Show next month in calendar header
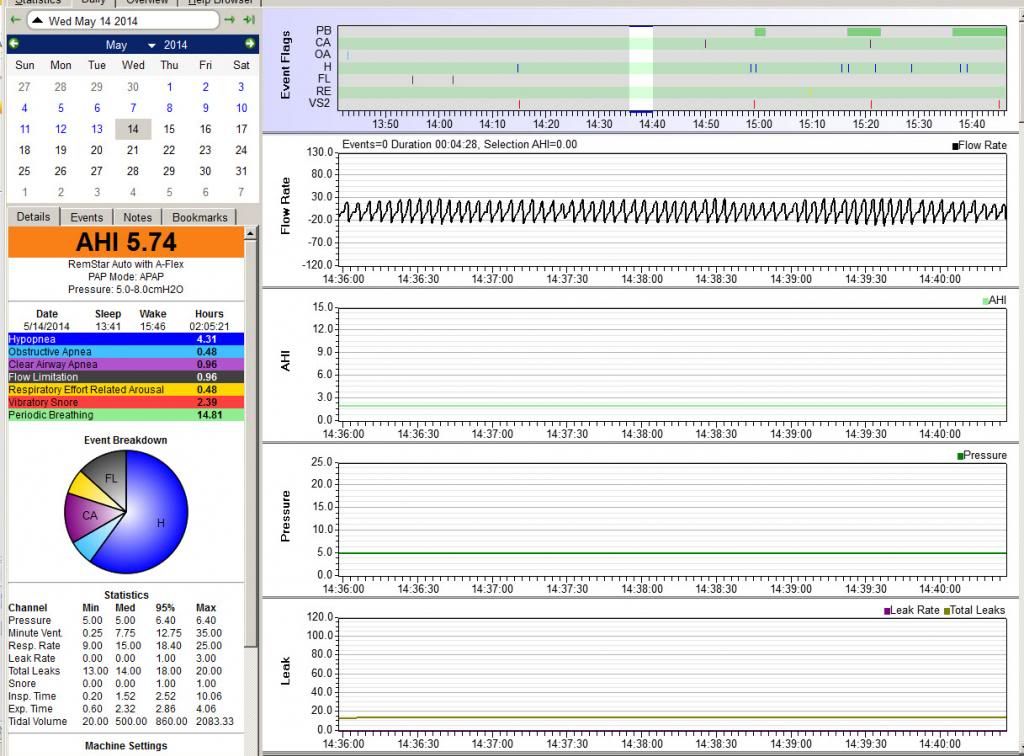The height and width of the screenshot is (756, 1024). (249, 44)
